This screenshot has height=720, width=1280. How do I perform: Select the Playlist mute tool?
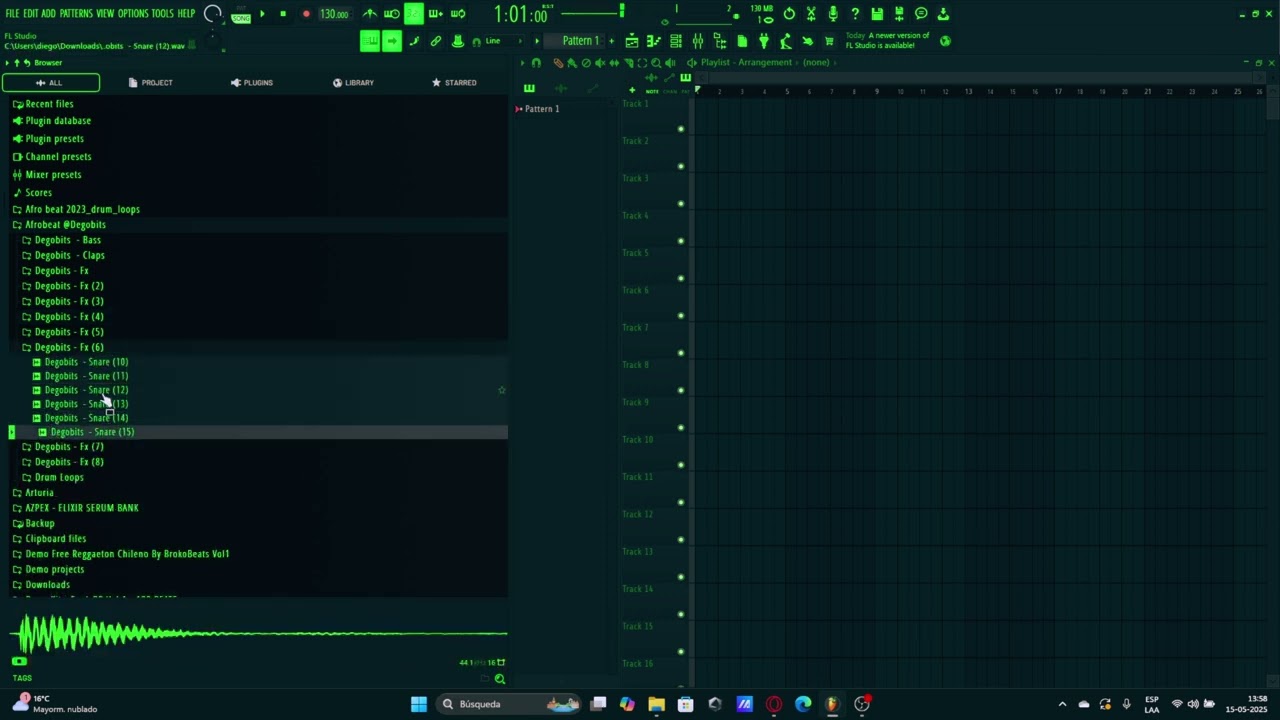pos(600,63)
